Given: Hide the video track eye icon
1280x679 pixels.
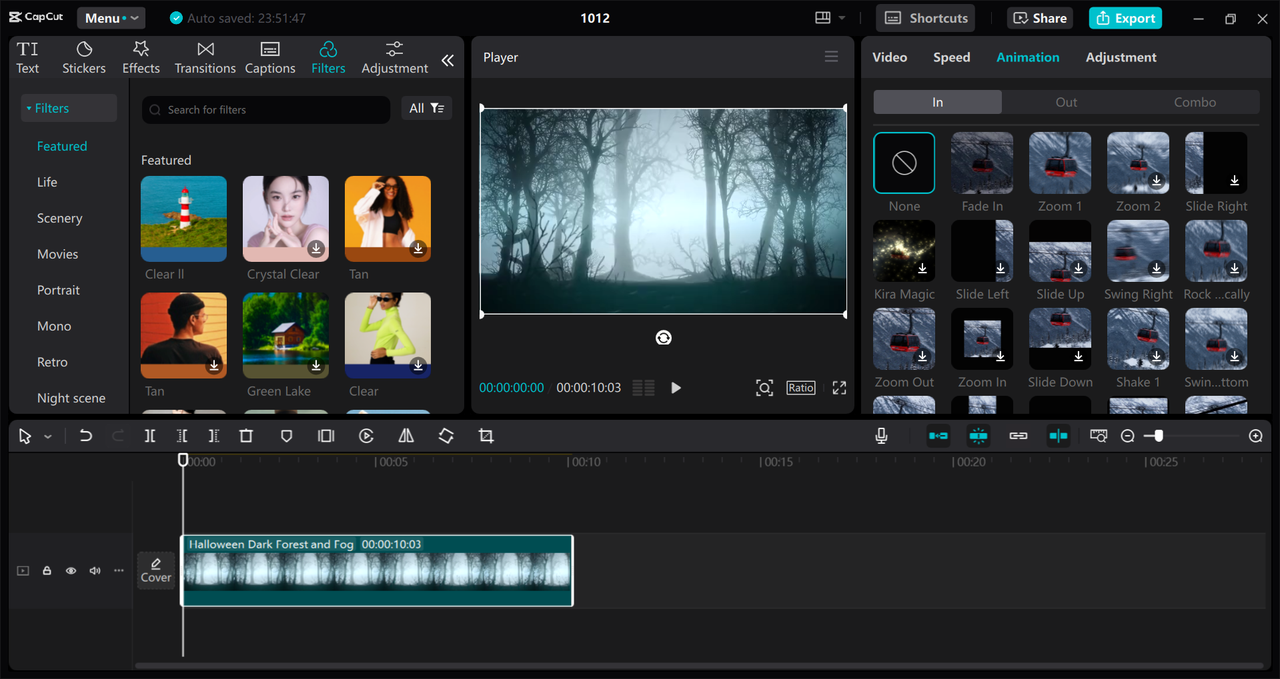Looking at the screenshot, I should (x=71, y=571).
